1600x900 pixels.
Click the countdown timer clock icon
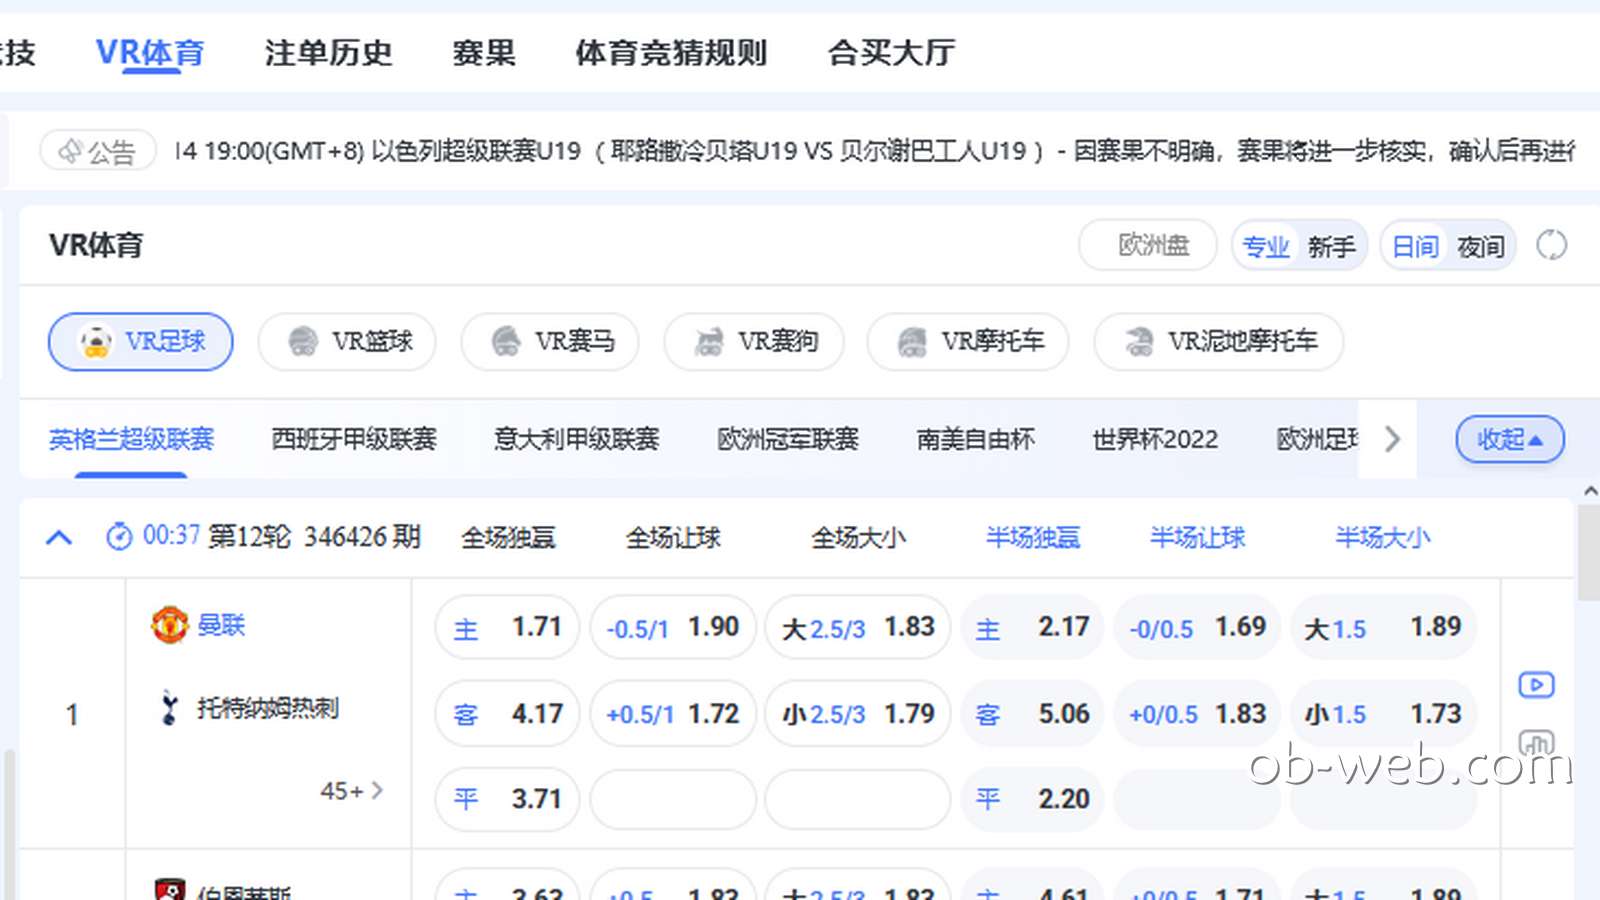tap(119, 537)
